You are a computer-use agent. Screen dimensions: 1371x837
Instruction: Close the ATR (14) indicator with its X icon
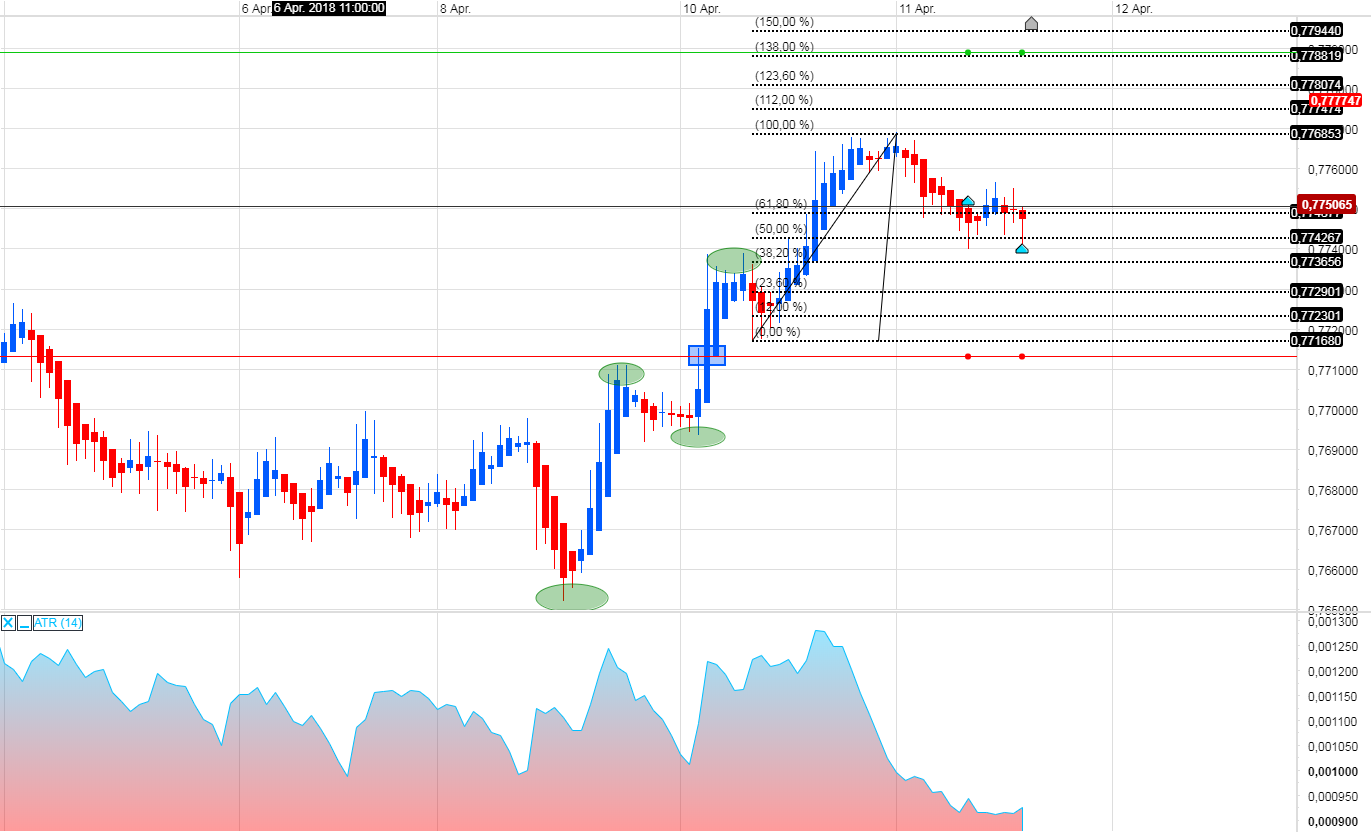7,623
